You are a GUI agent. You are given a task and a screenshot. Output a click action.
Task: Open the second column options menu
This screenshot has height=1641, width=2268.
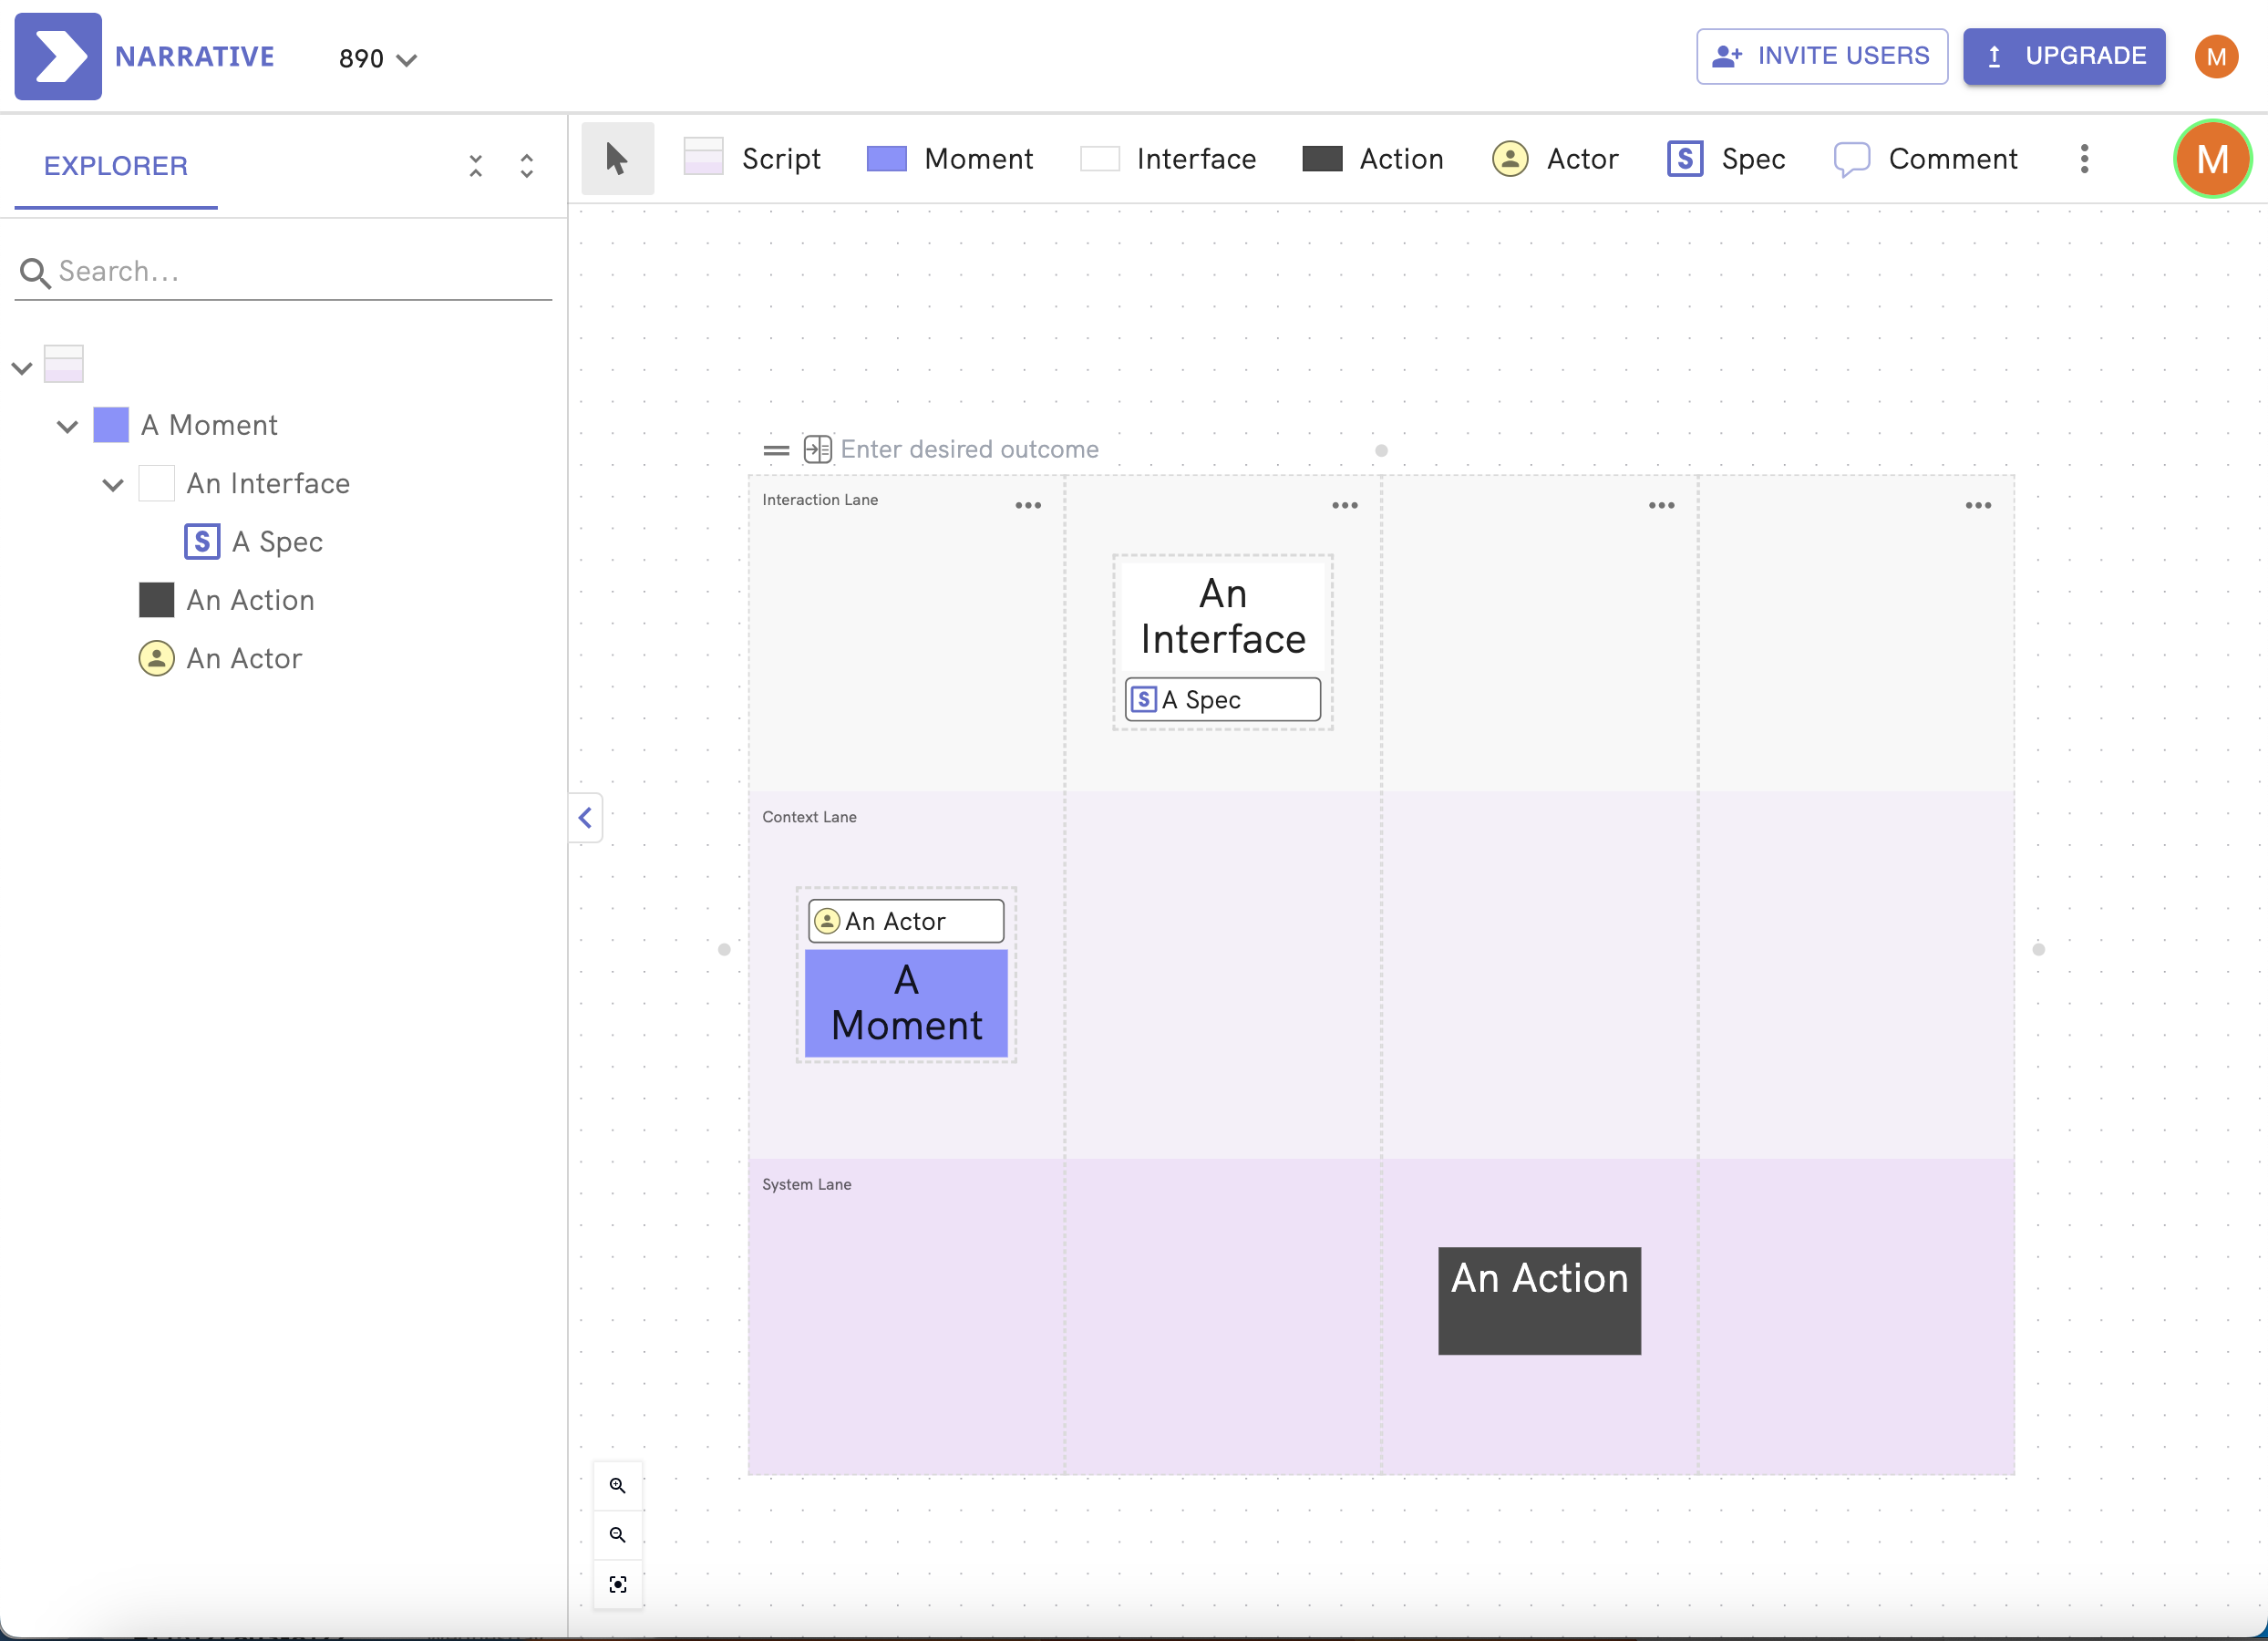point(1345,506)
